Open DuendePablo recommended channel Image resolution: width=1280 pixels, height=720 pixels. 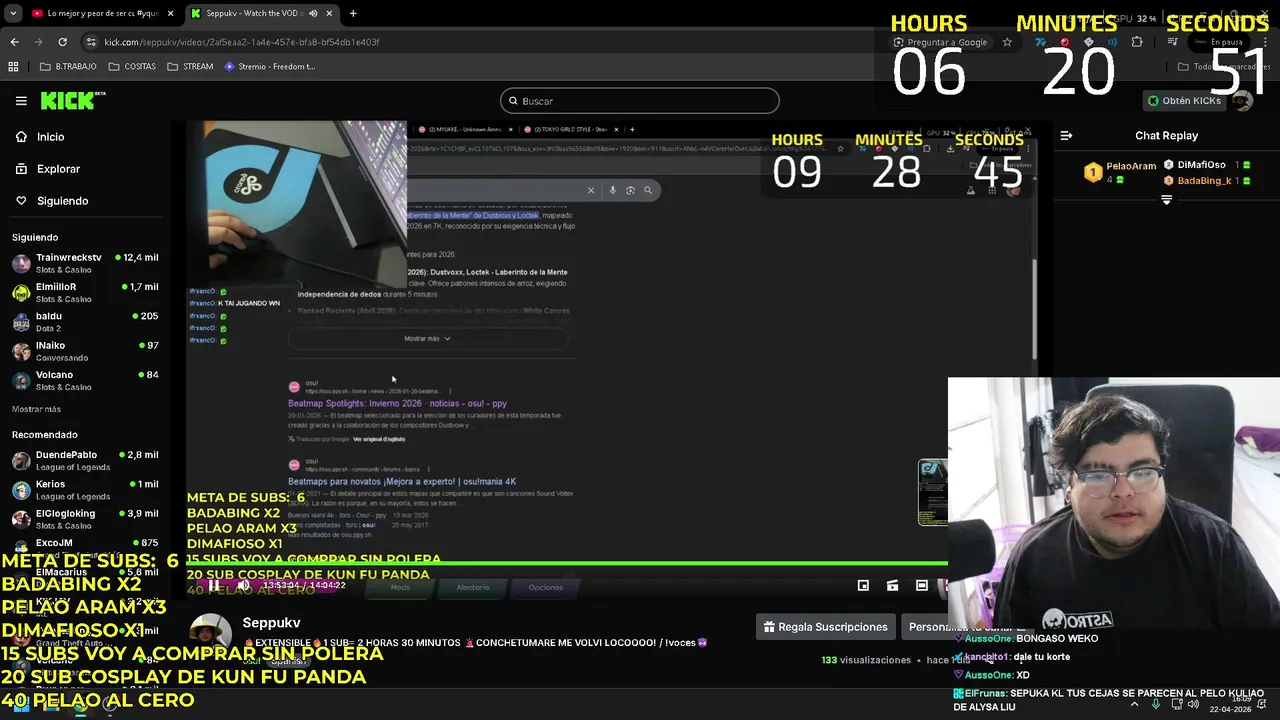click(x=85, y=460)
